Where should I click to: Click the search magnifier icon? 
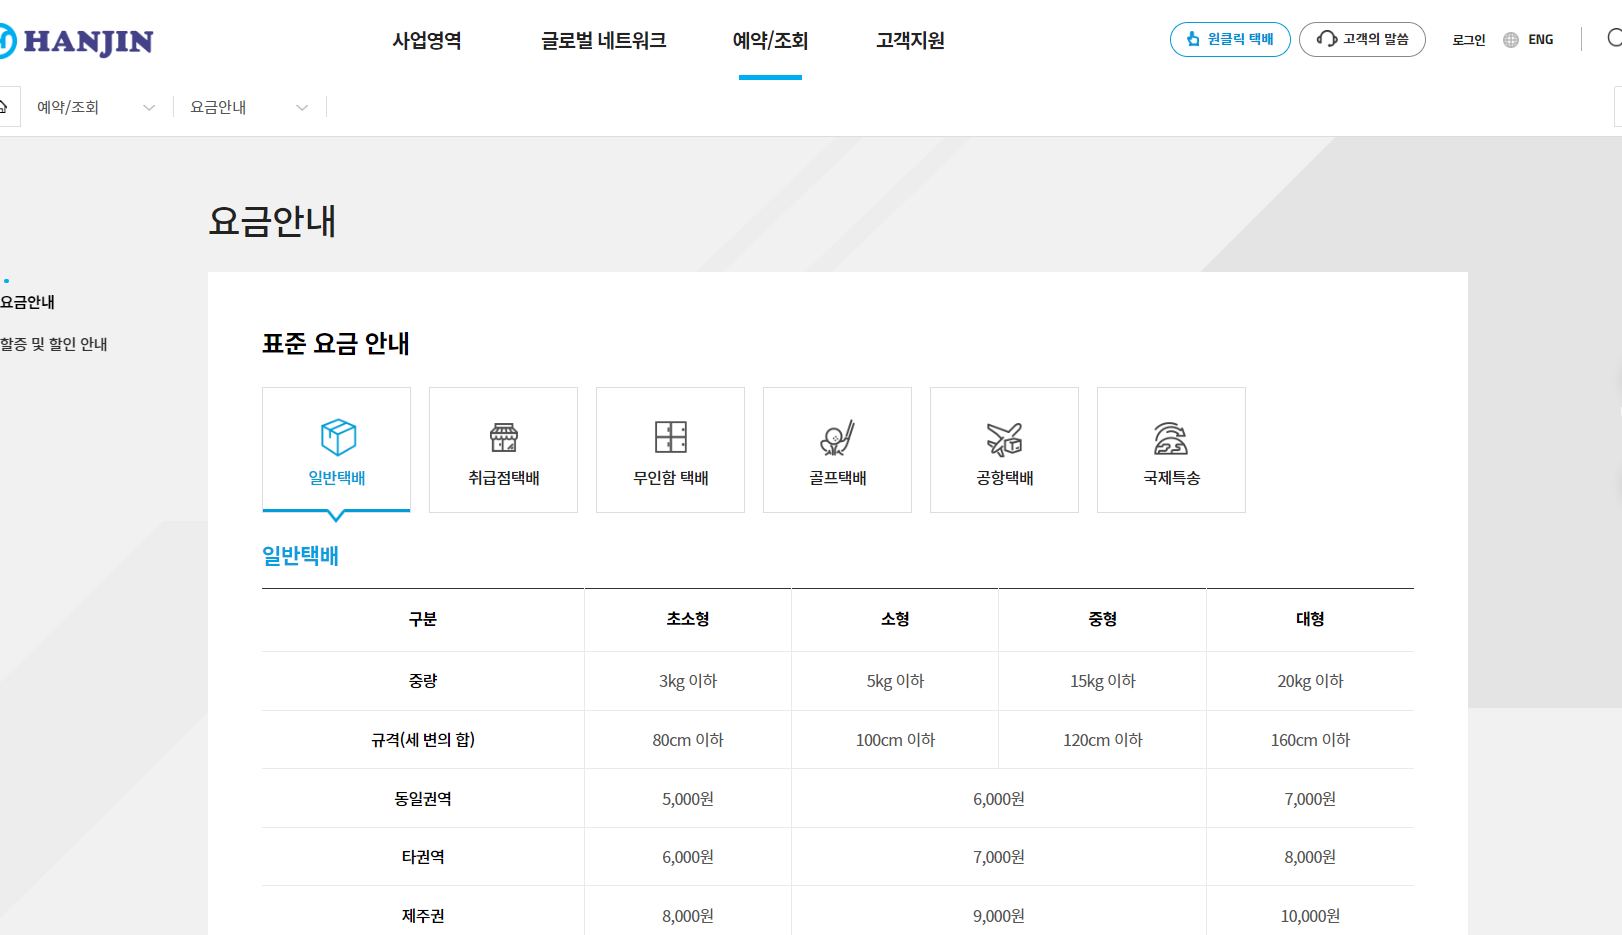1614,38
